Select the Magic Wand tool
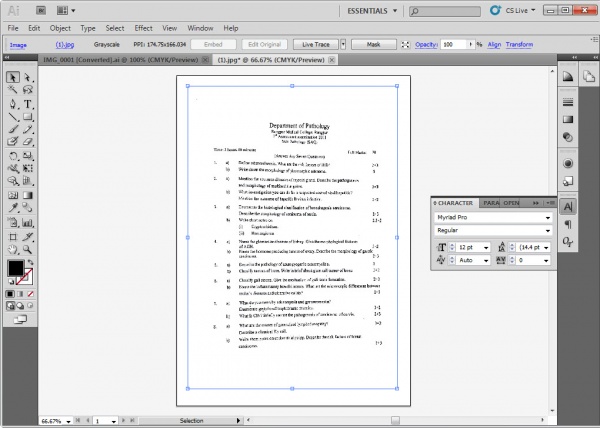This screenshot has height=428, width=600. pyautogui.click(x=12, y=90)
